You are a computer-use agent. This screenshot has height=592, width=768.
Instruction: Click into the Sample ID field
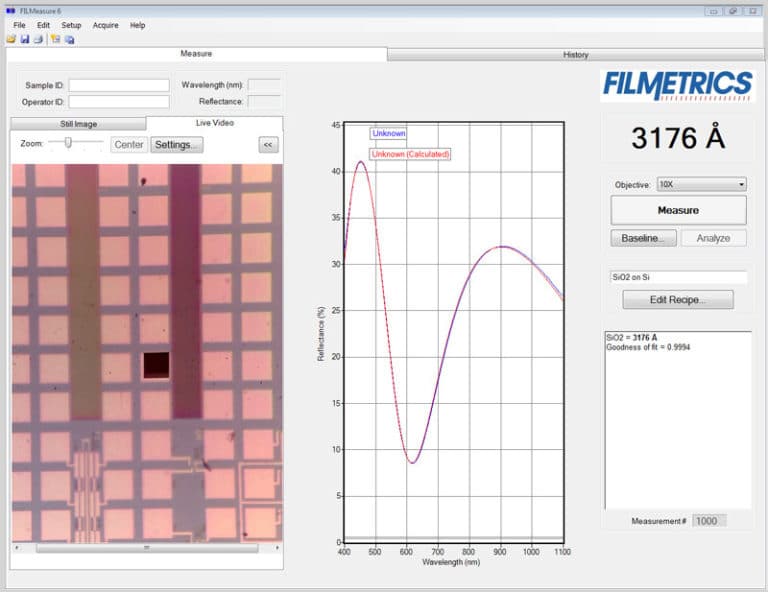coord(119,85)
